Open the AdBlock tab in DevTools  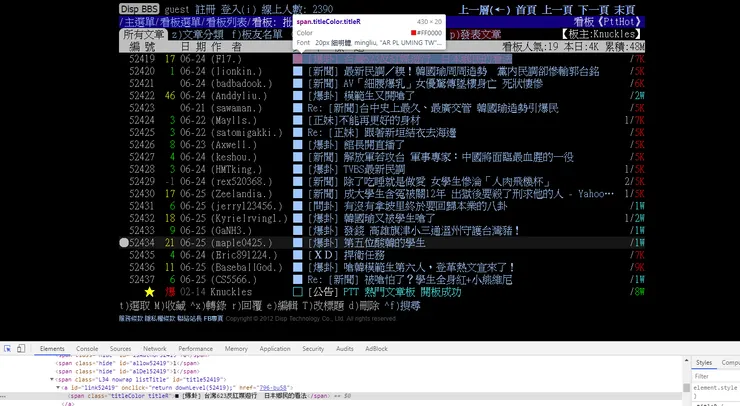(376, 349)
